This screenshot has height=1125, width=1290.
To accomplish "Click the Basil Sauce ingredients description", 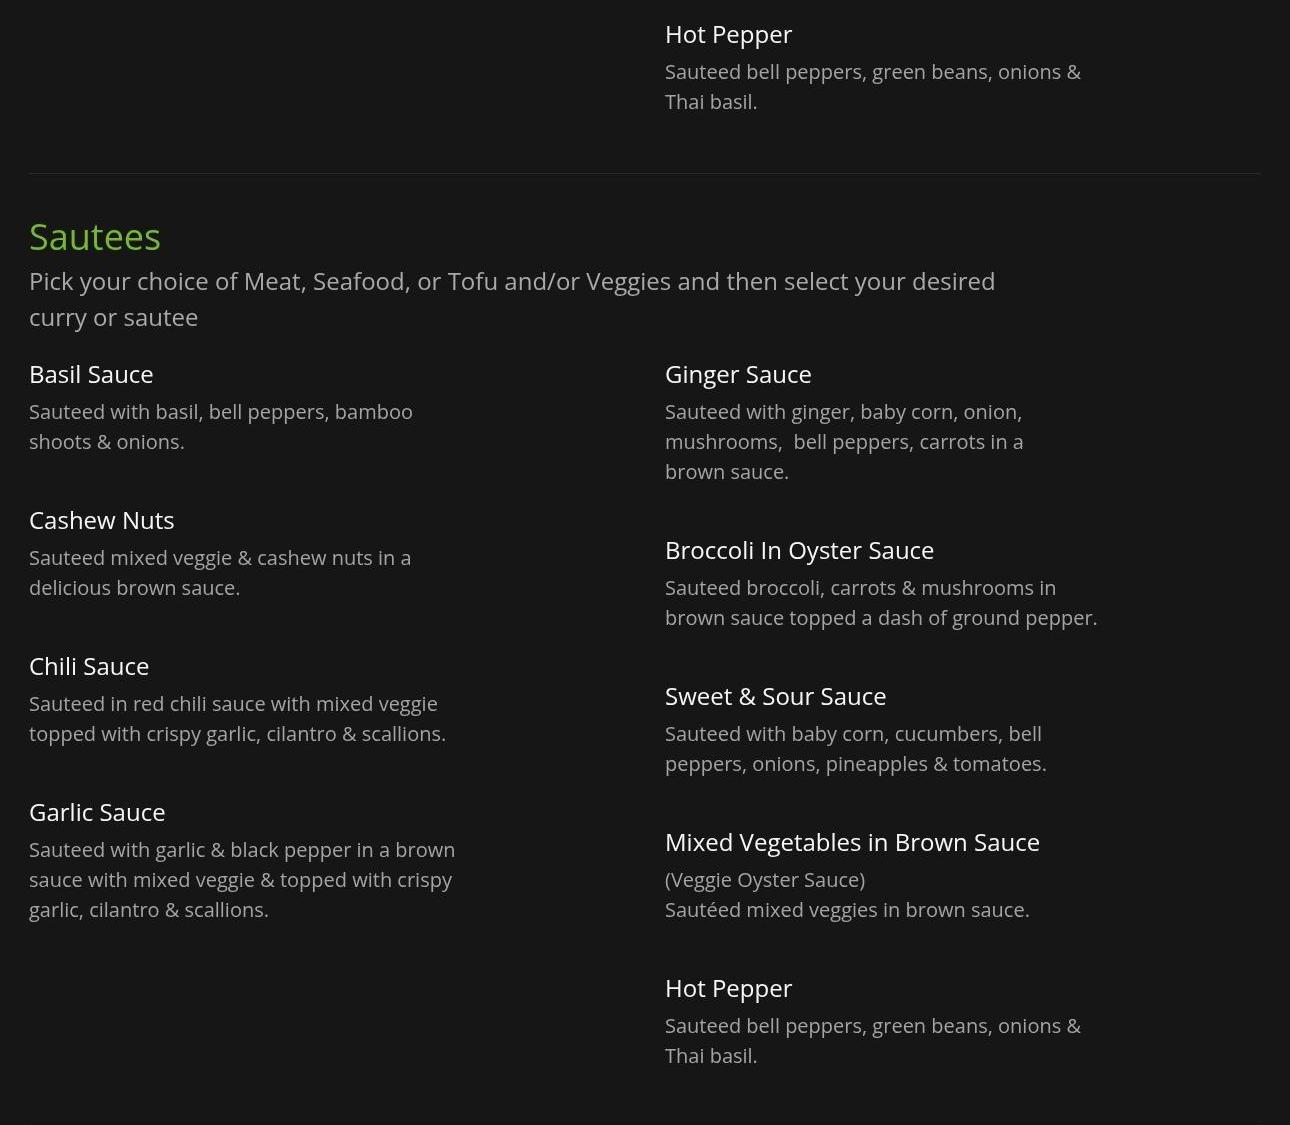I will (x=221, y=427).
